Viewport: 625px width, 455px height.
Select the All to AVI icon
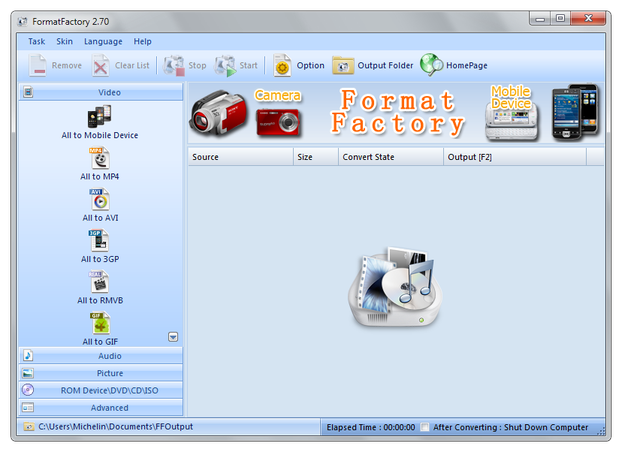[100, 199]
